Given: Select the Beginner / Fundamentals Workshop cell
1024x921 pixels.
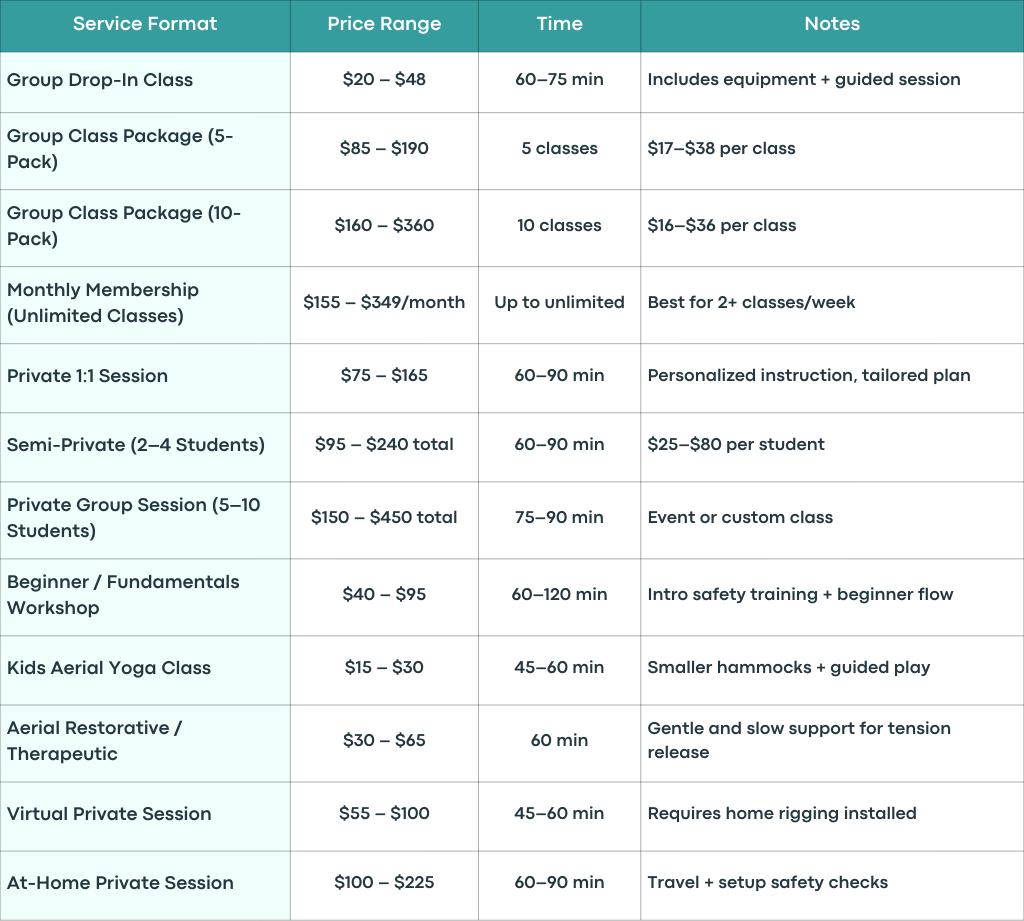Looking at the screenshot, I should coord(145,595).
